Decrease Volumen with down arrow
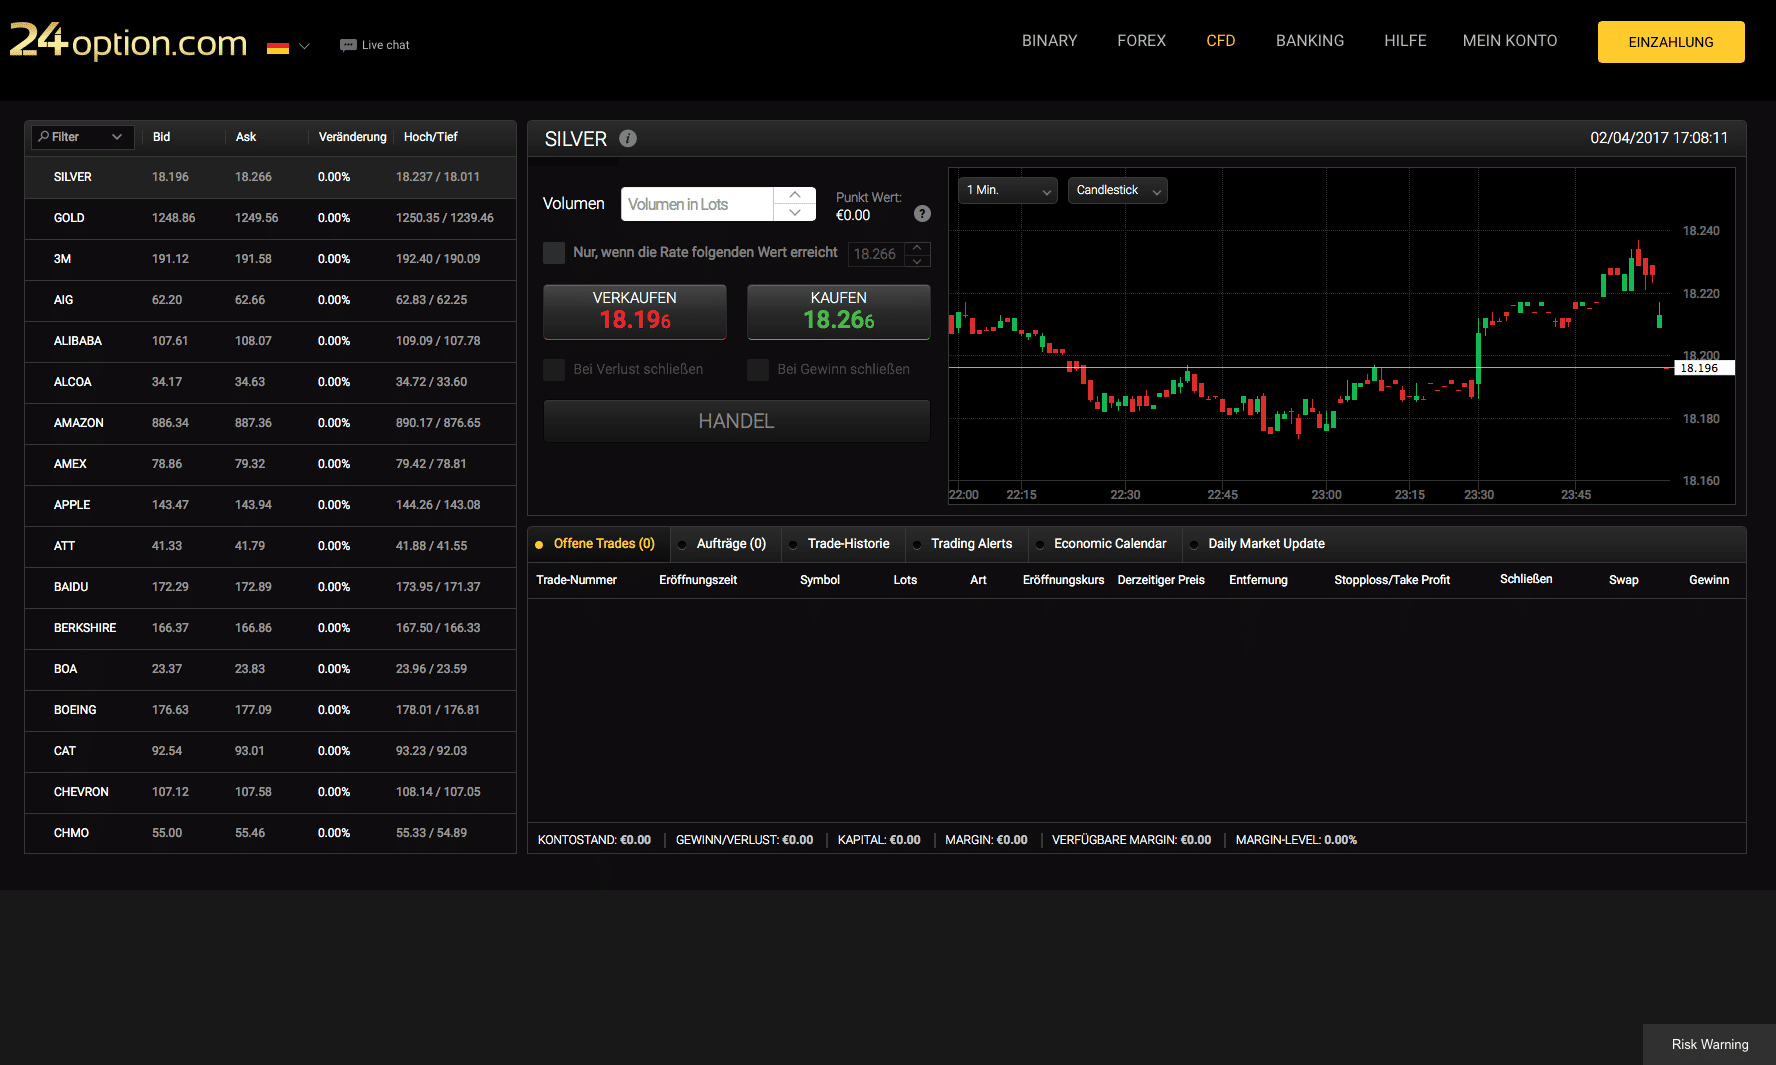 [795, 212]
